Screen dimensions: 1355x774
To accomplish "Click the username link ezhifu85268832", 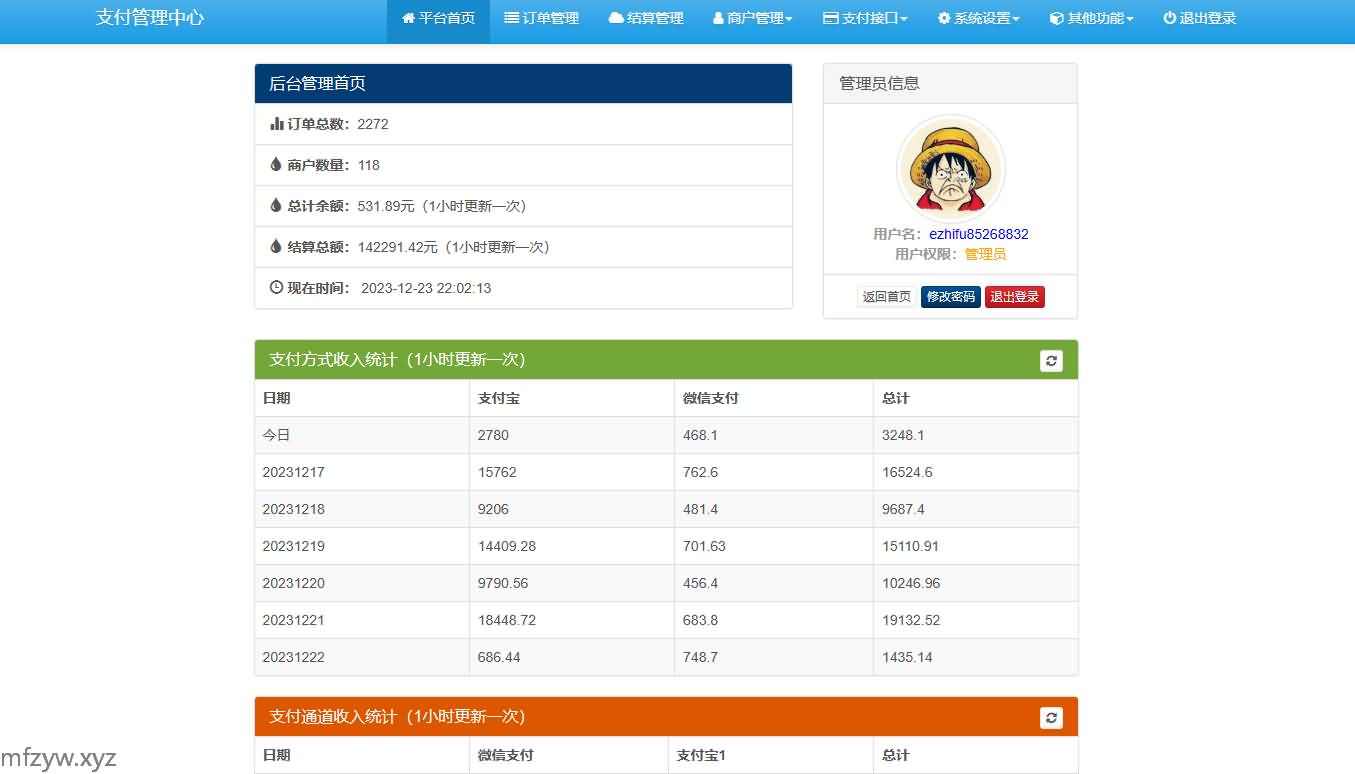I will coord(978,234).
